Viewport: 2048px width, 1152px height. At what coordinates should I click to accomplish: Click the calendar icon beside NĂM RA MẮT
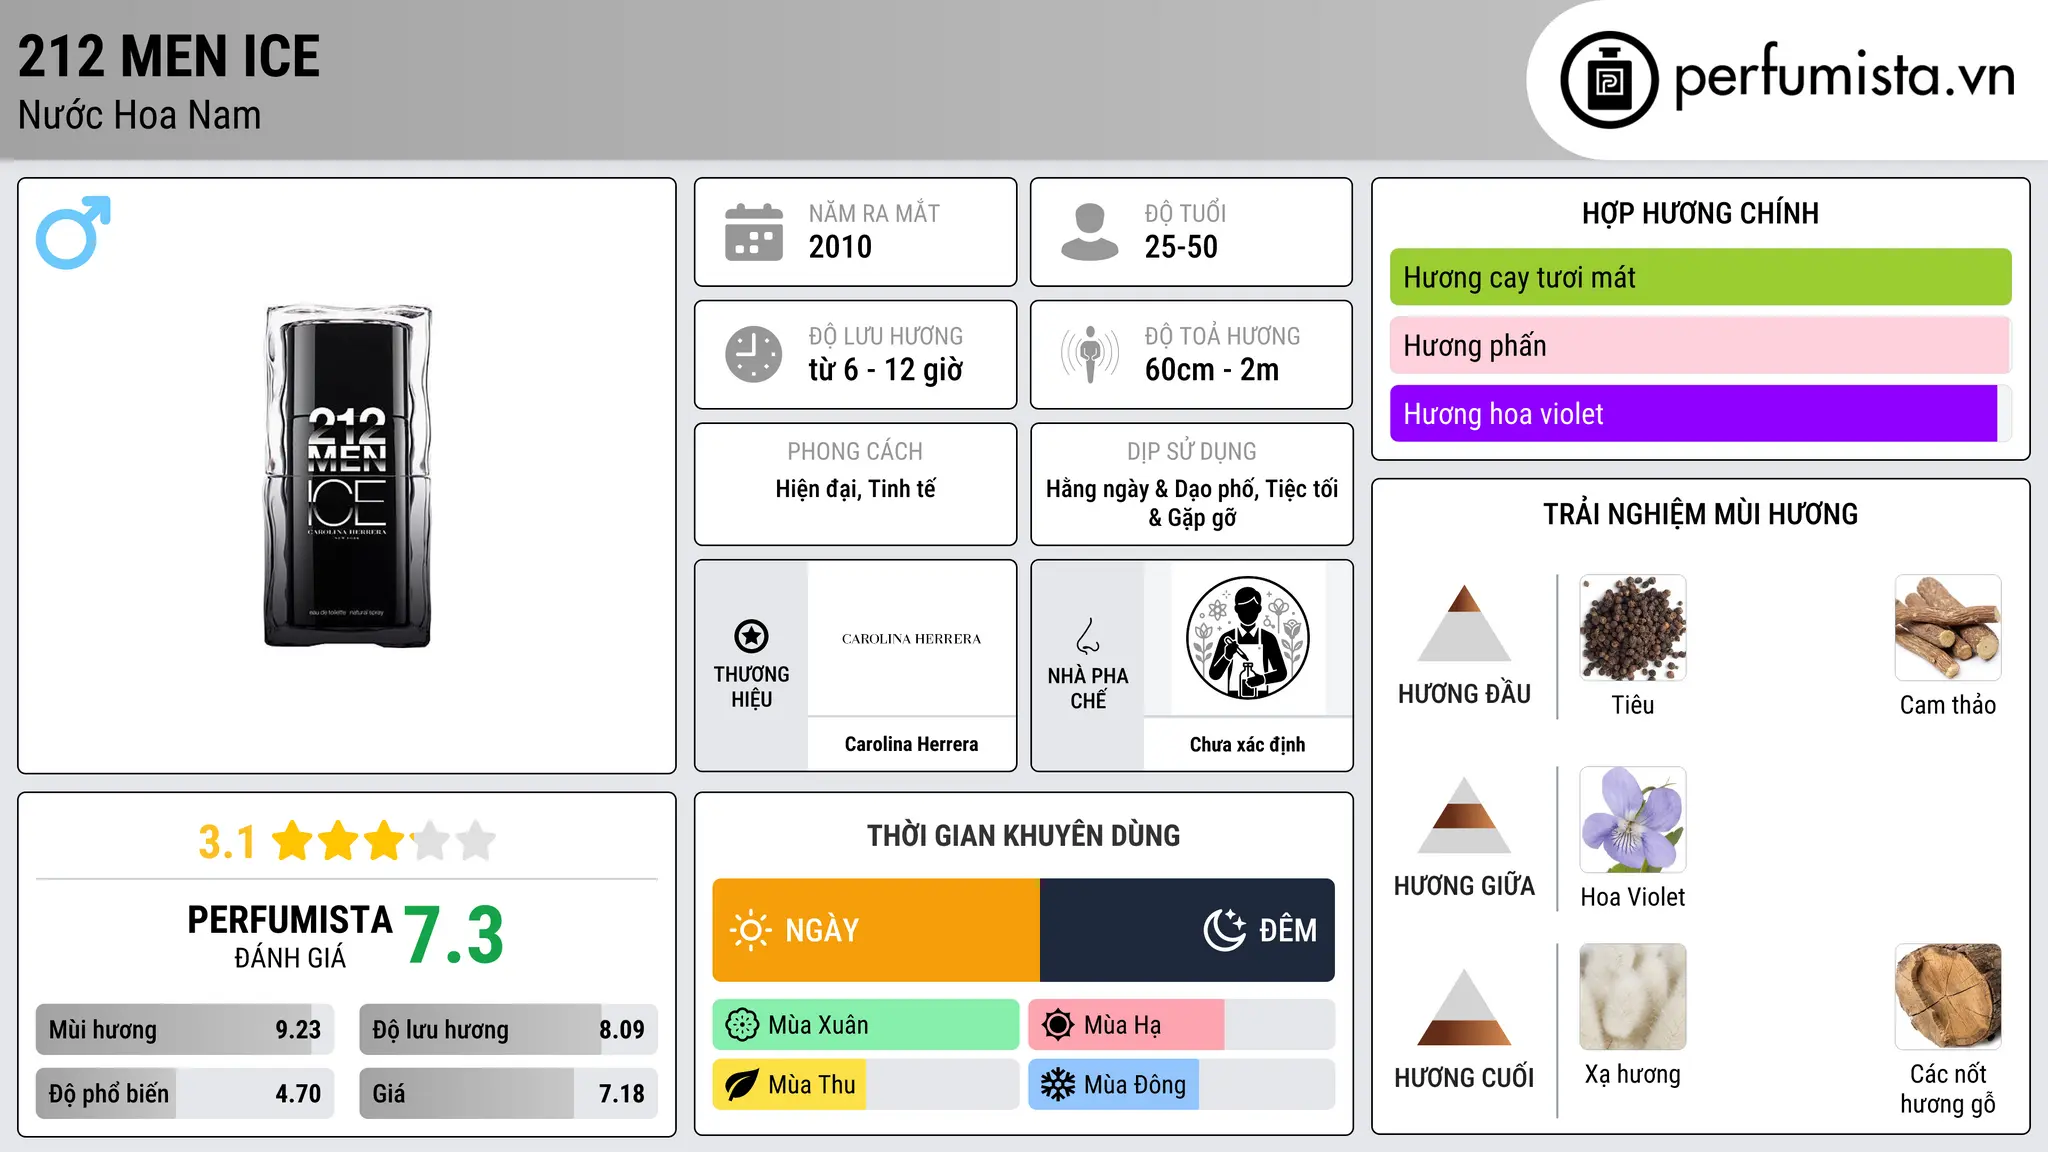coord(754,232)
